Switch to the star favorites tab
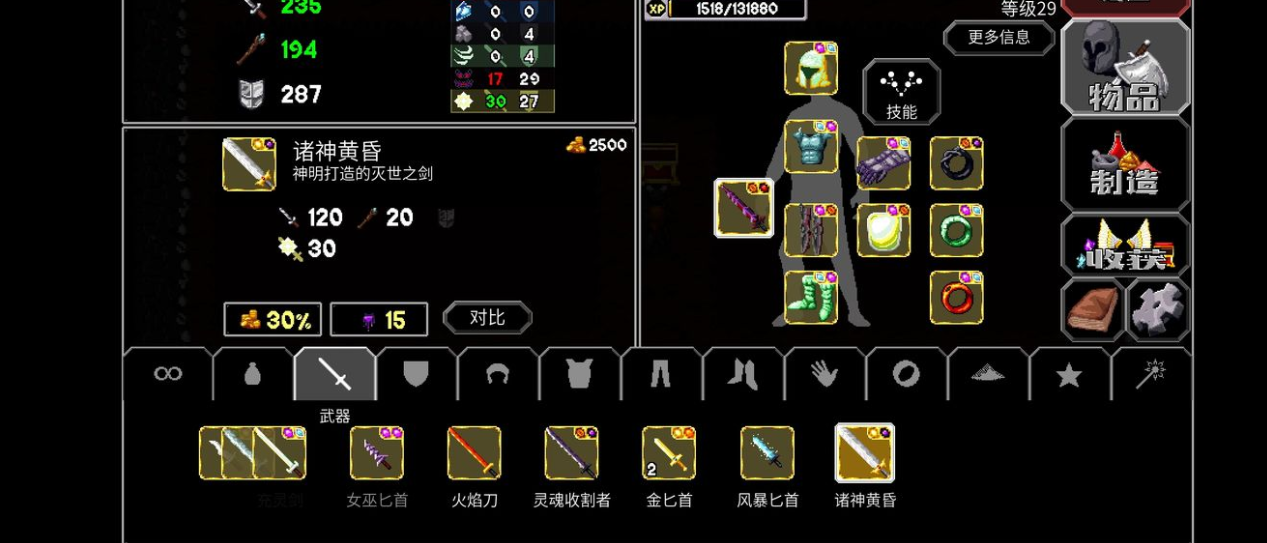This screenshot has height=543, width=1267. point(1069,375)
